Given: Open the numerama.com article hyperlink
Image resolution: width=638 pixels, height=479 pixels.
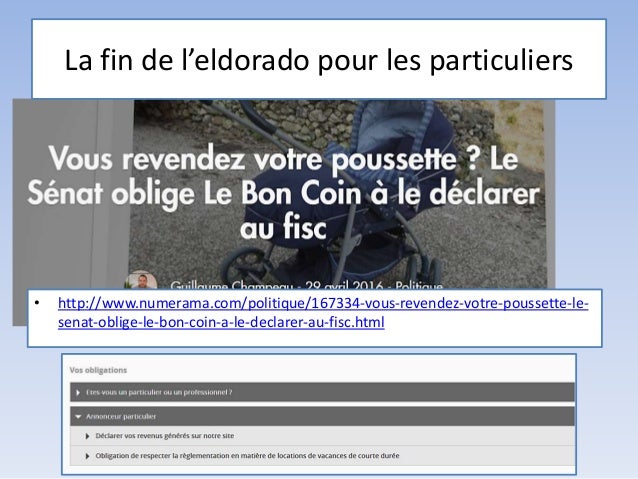Looking at the screenshot, I should point(323,313).
